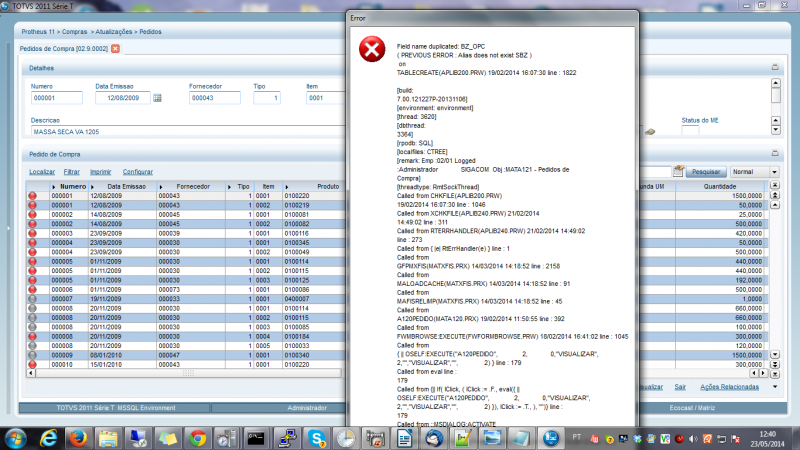
Task: Click the grid scroll-left arrow at bottom
Action: [31, 373]
